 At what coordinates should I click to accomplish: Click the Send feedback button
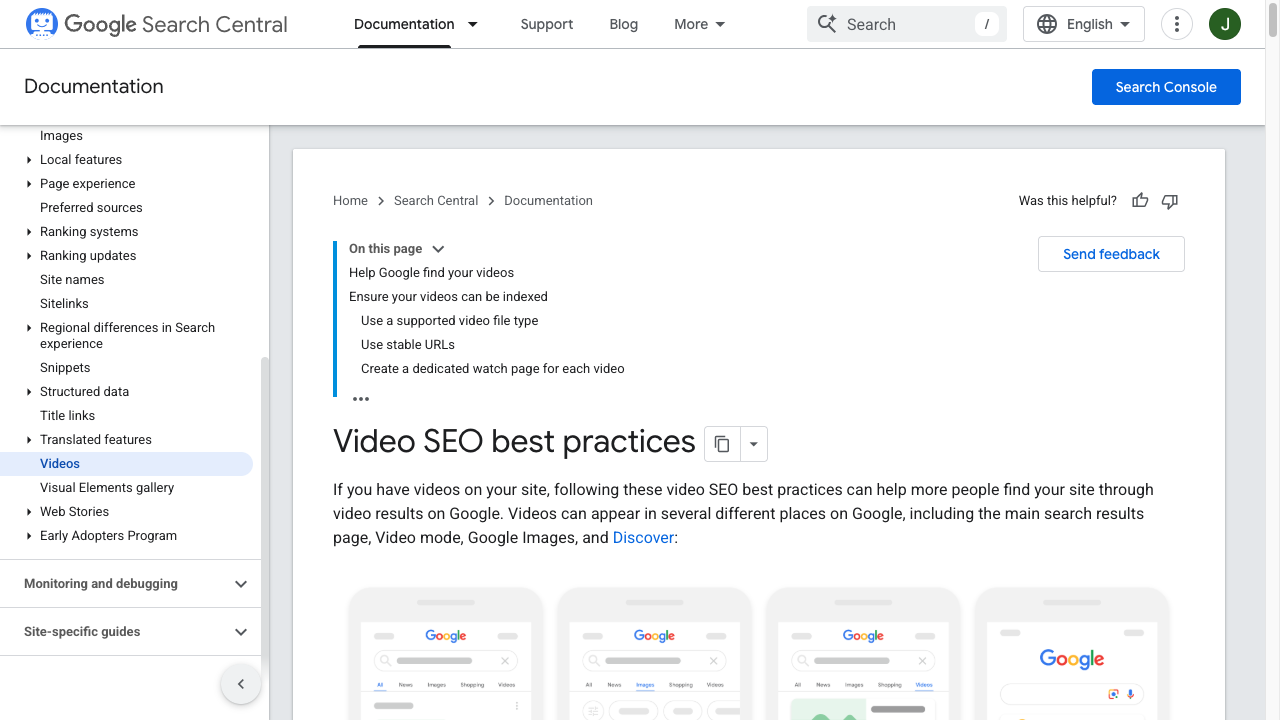click(1111, 254)
